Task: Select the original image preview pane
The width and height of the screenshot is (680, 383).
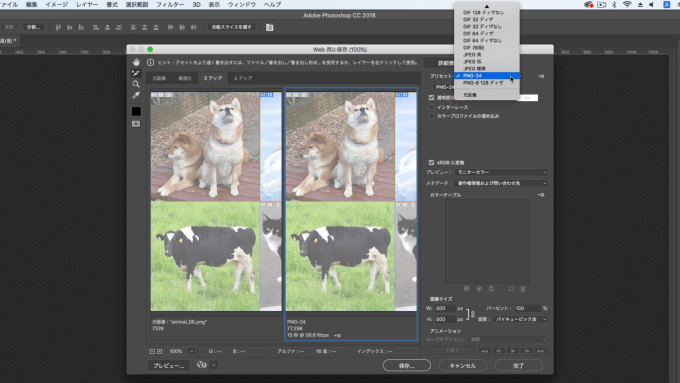Action: (x=216, y=201)
